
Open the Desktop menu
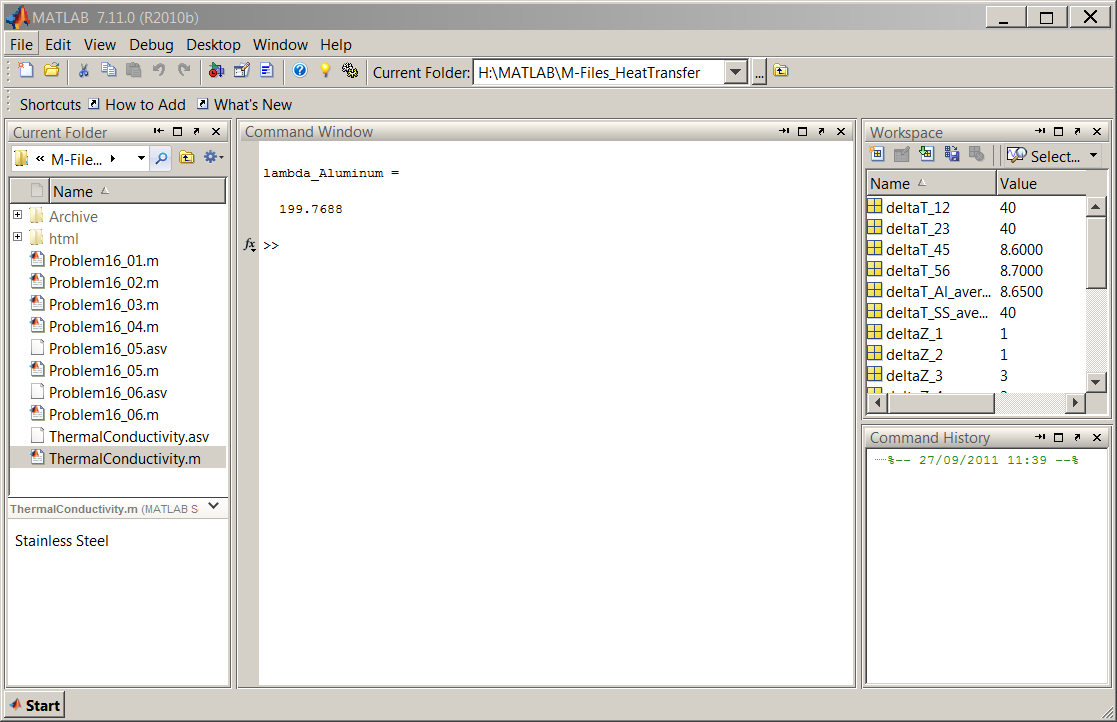coord(213,45)
